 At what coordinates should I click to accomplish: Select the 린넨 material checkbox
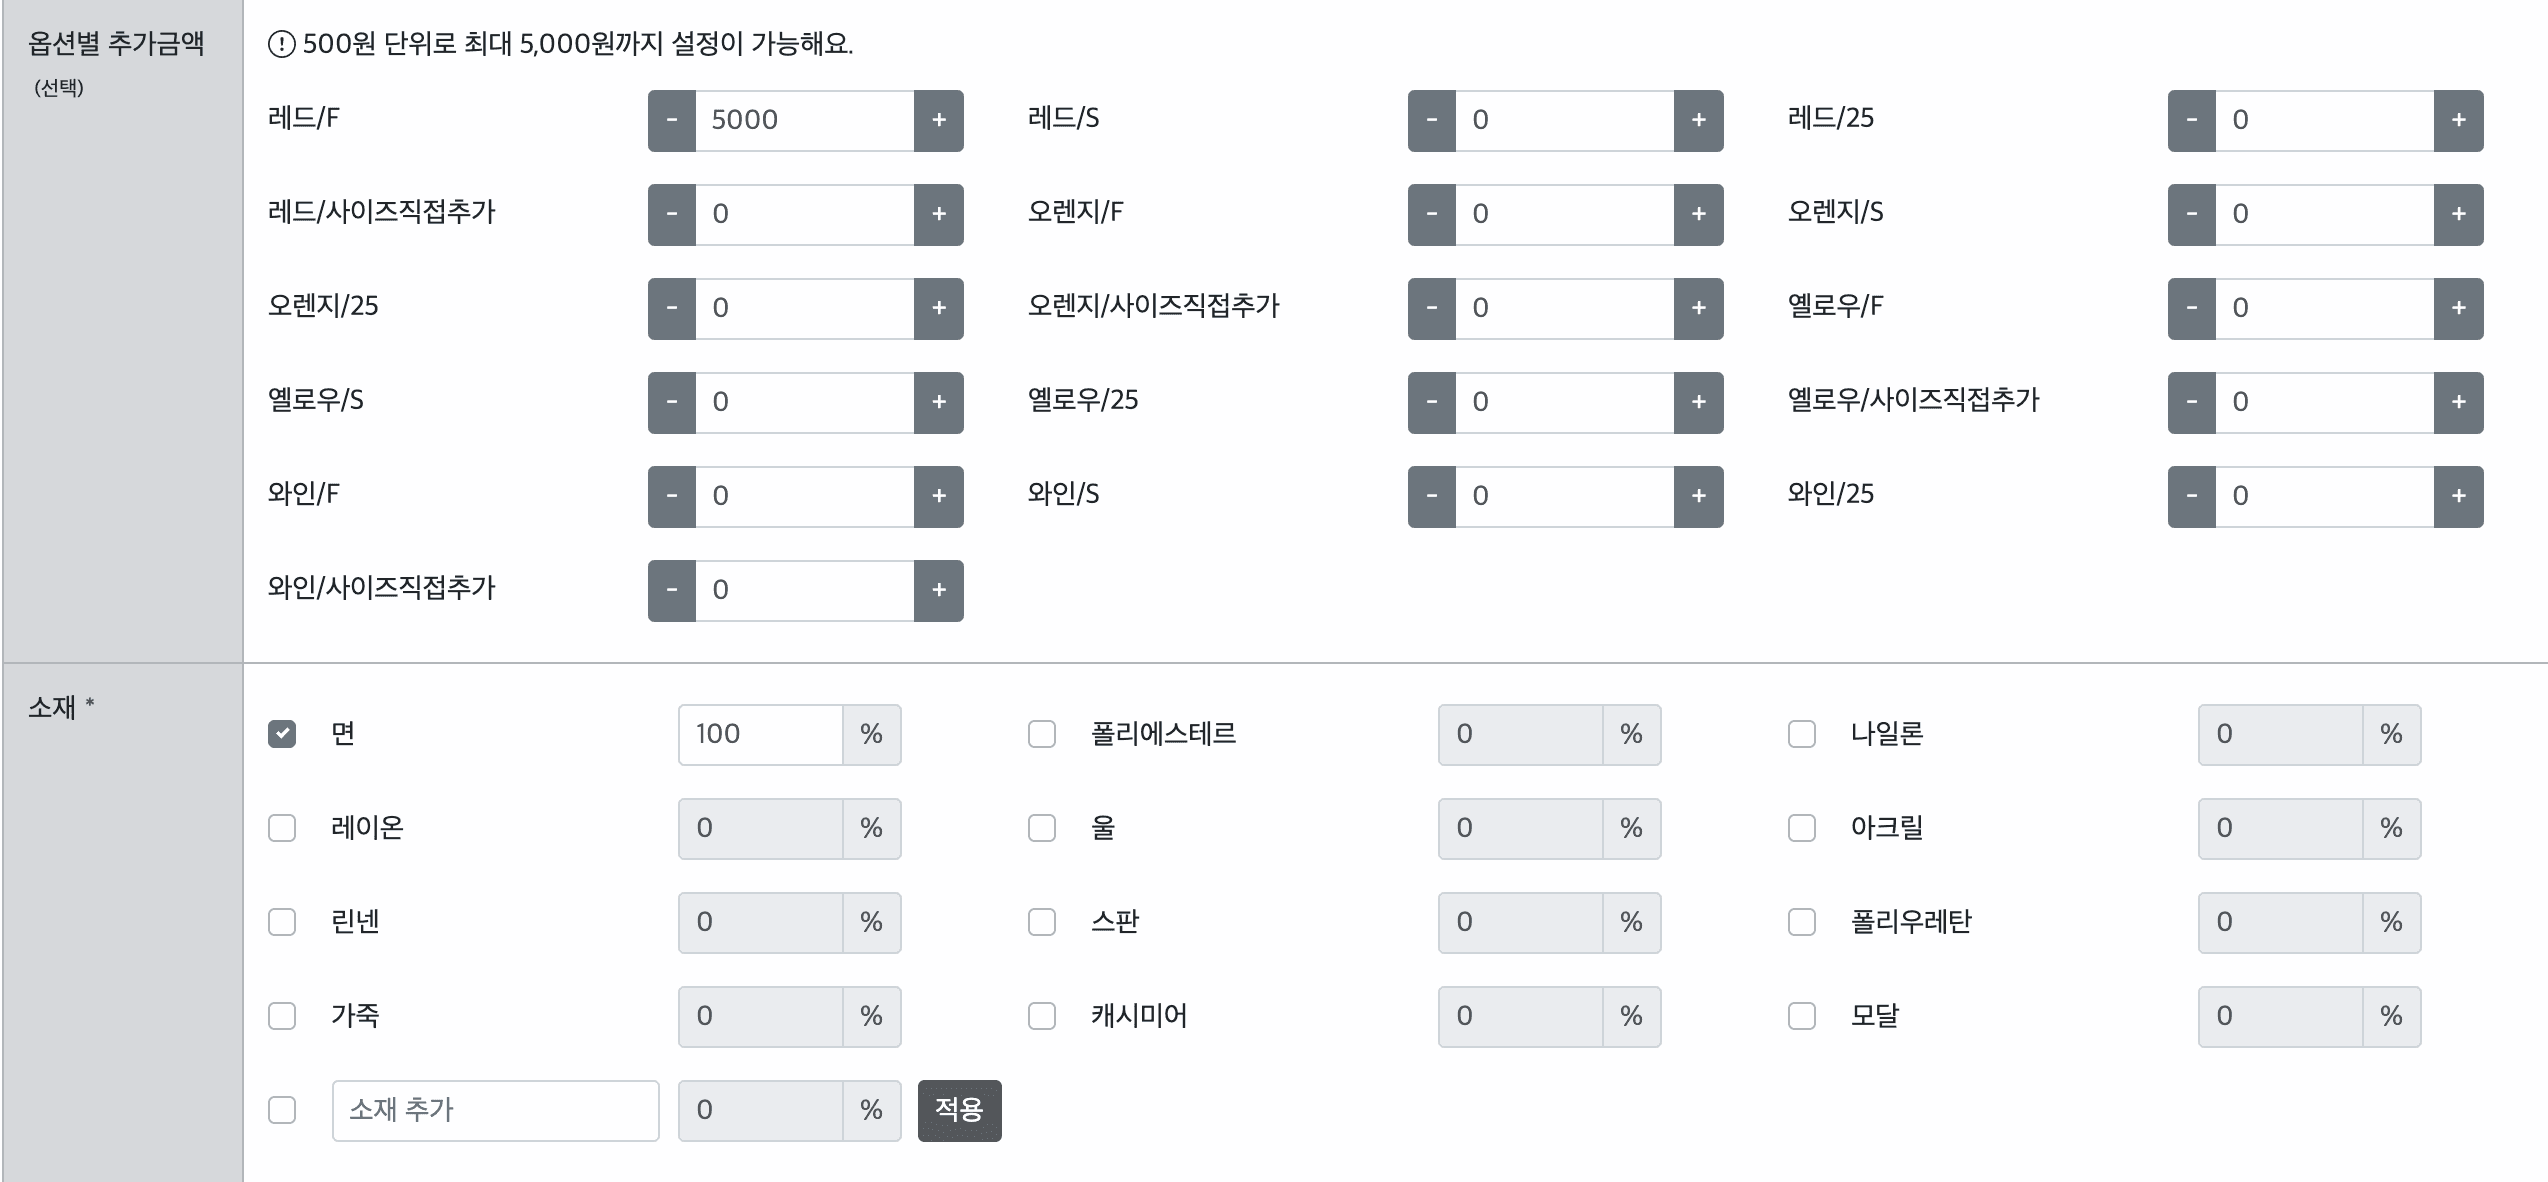tap(282, 922)
